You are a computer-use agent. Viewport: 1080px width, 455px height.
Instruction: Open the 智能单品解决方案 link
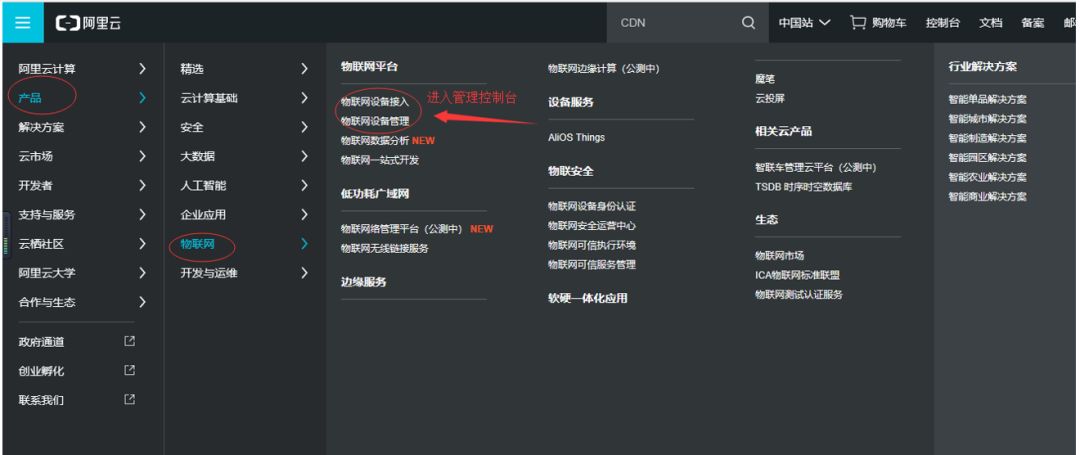[988, 99]
